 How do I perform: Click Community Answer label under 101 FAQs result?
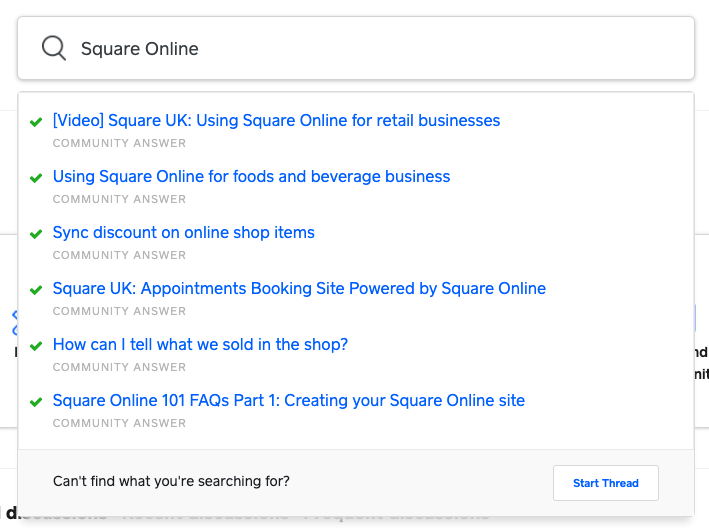coord(119,423)
